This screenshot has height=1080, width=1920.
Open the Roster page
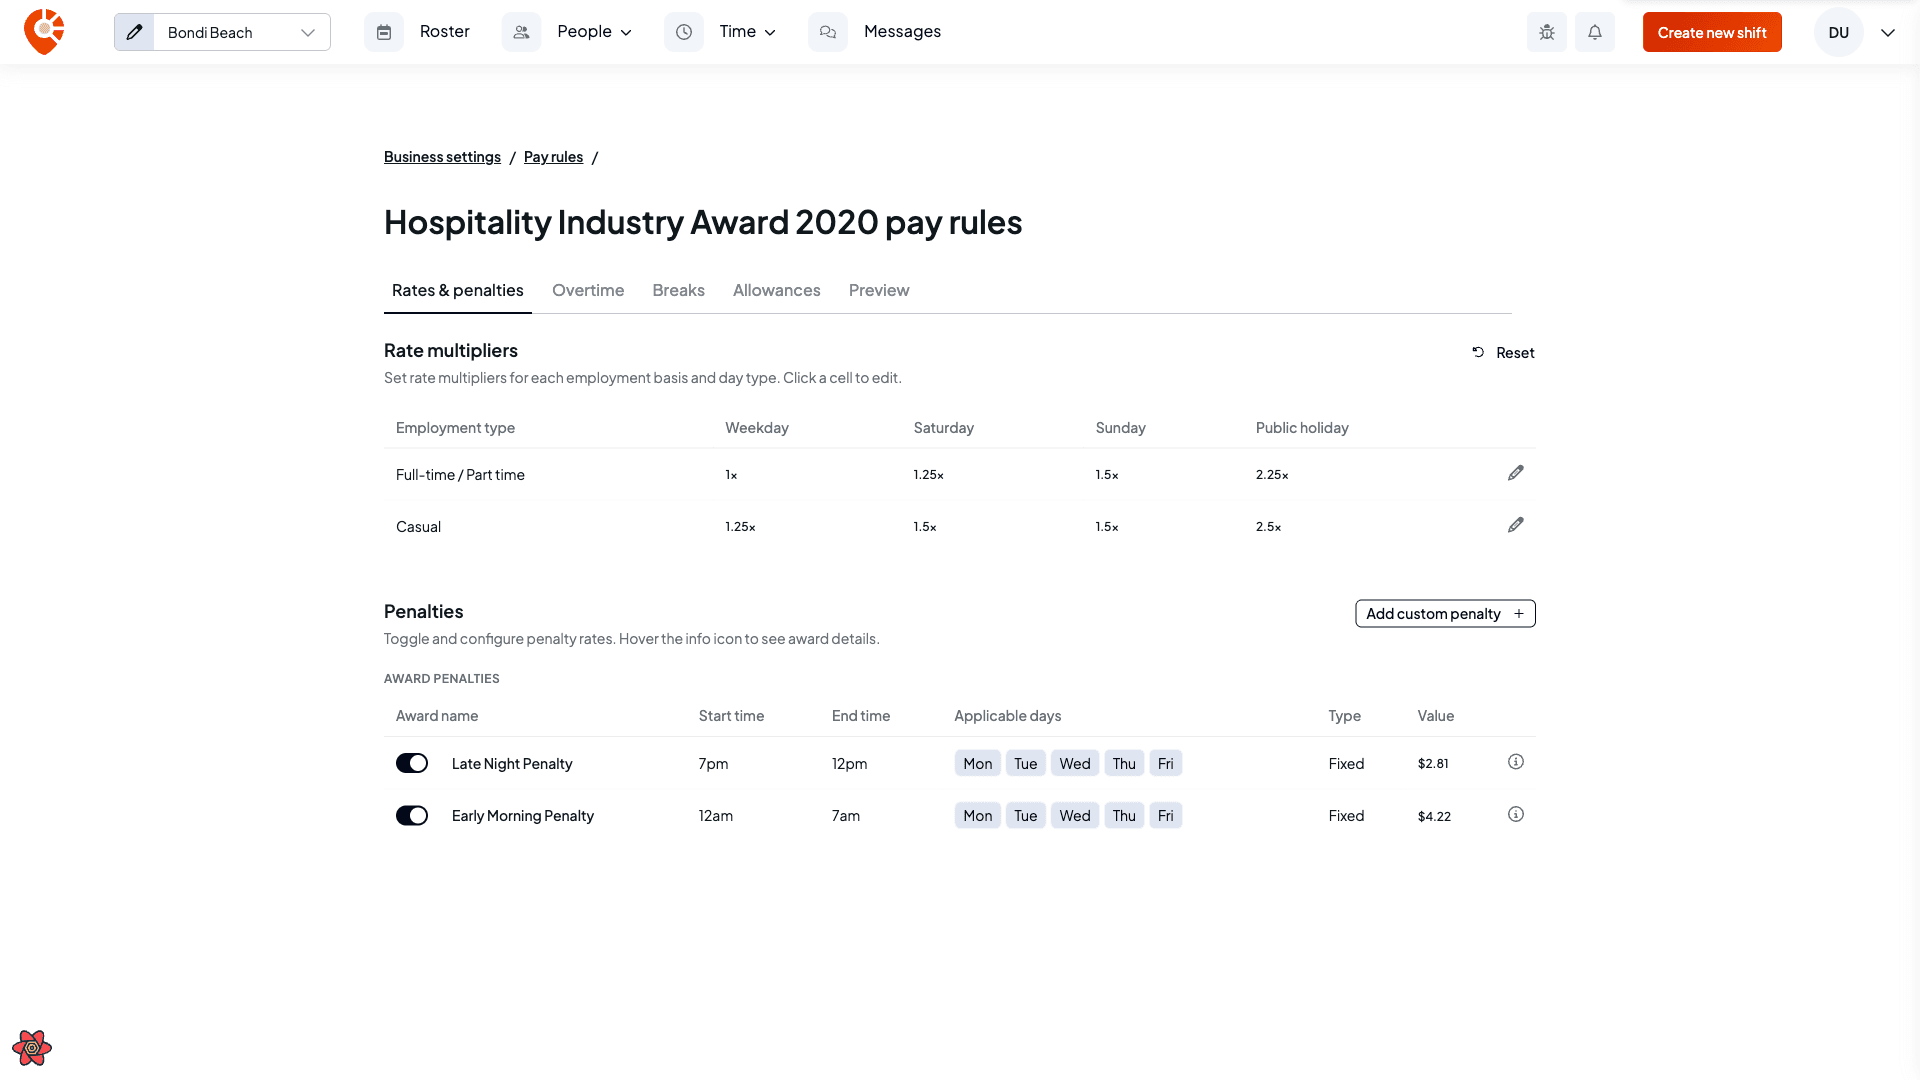point(444,32)
